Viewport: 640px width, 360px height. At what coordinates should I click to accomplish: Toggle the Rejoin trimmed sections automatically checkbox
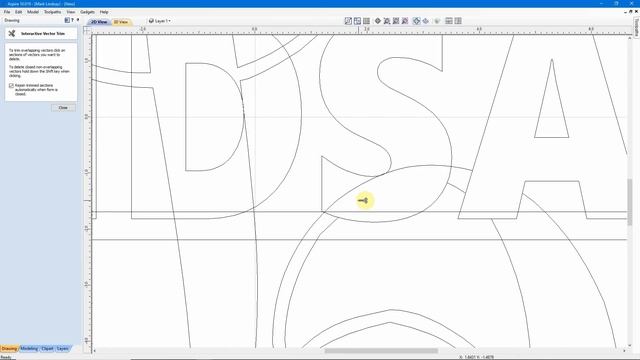tap(11, 86)
